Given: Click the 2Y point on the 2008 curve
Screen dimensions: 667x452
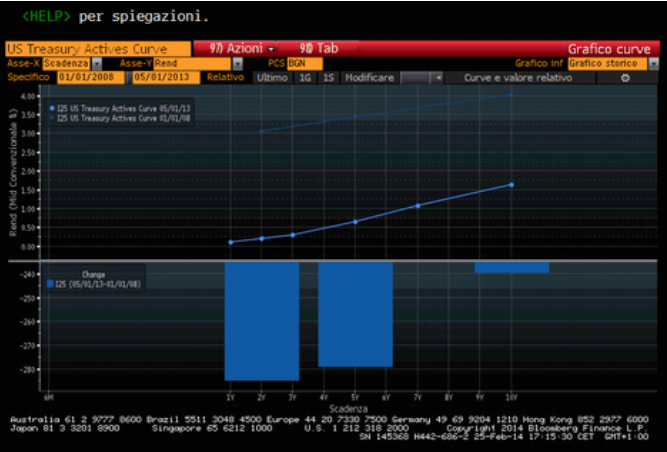Looking at the screenshot, I should click(x=262, y=131).
